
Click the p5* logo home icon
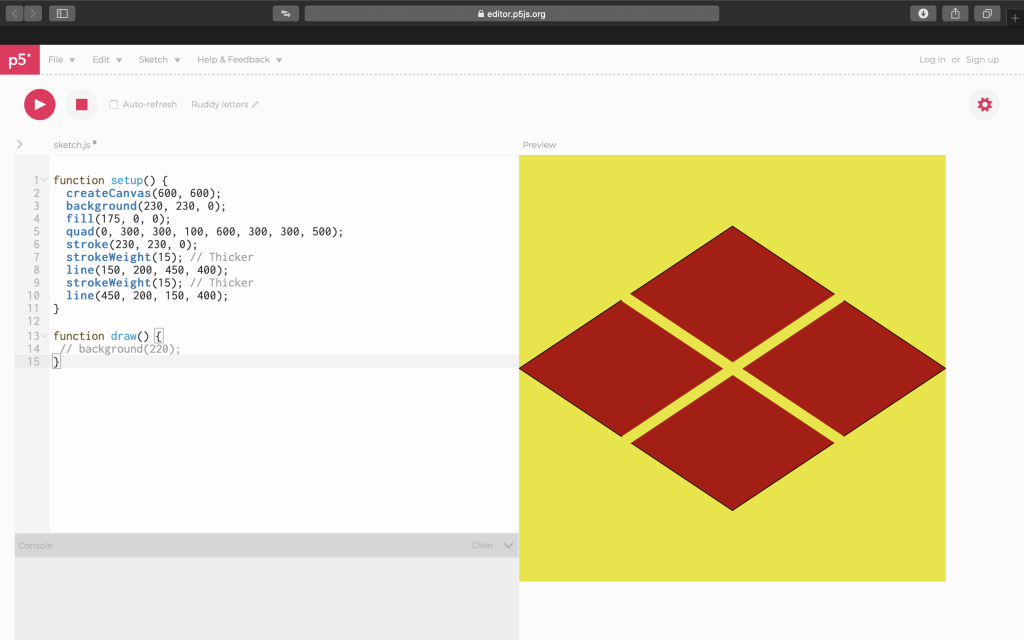point(20,59)
